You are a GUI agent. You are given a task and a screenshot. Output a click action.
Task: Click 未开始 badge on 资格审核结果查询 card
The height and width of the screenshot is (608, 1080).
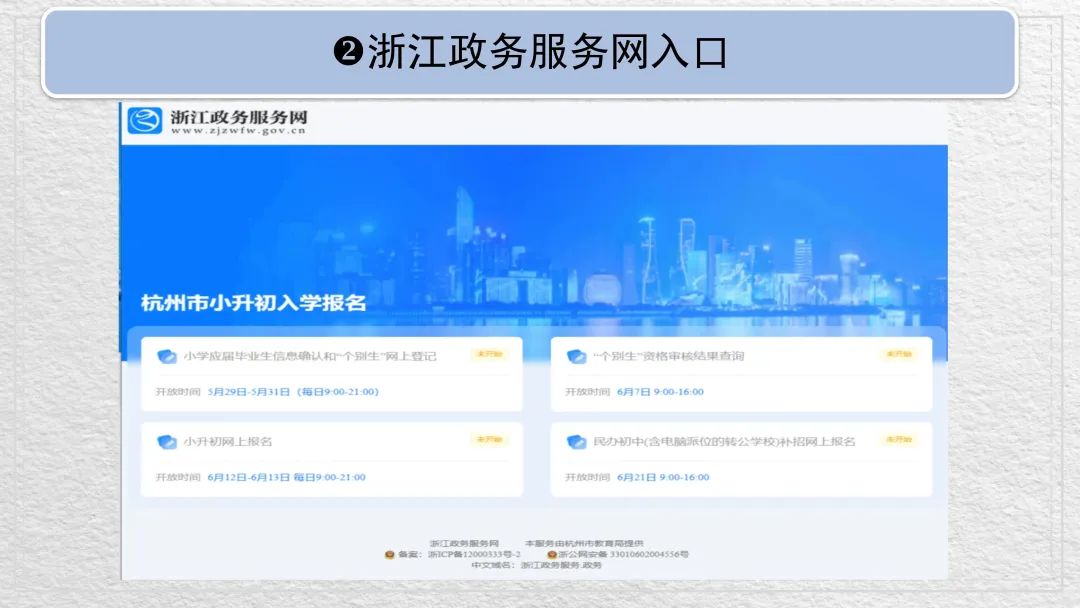click(899, 354)
